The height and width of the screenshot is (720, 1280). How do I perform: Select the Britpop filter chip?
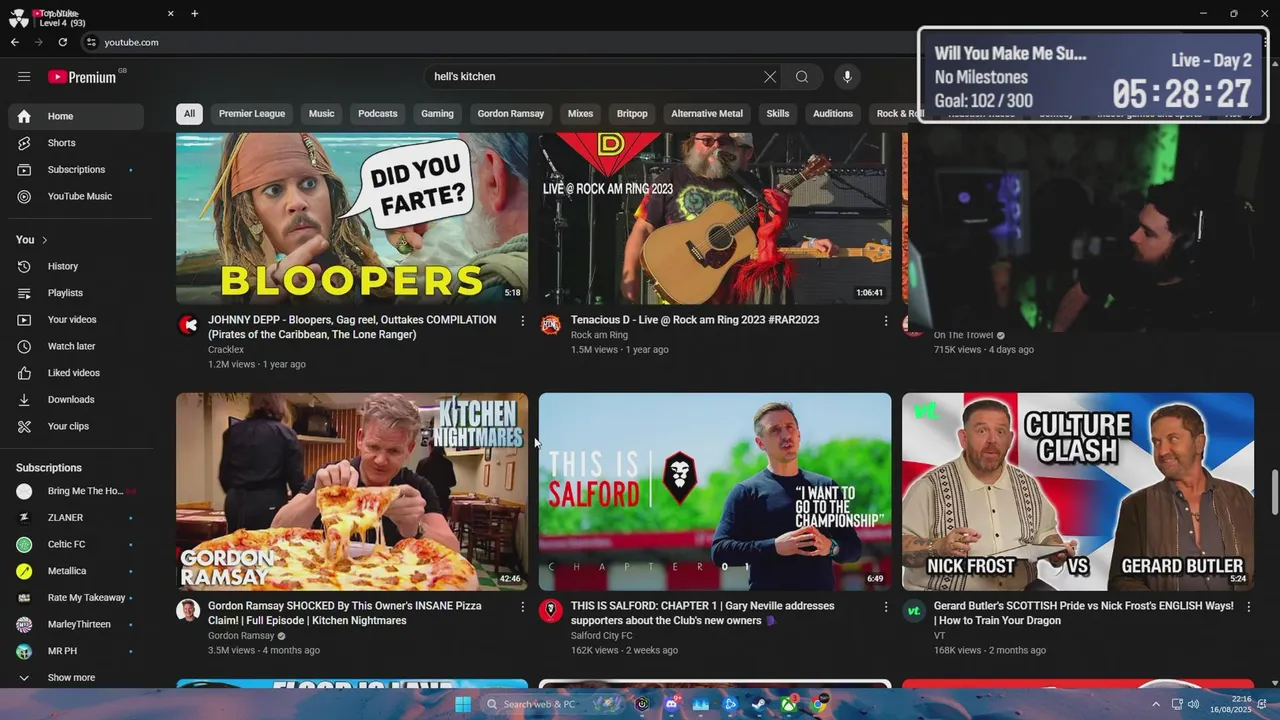pyautogui.click(x=632, y=114)
